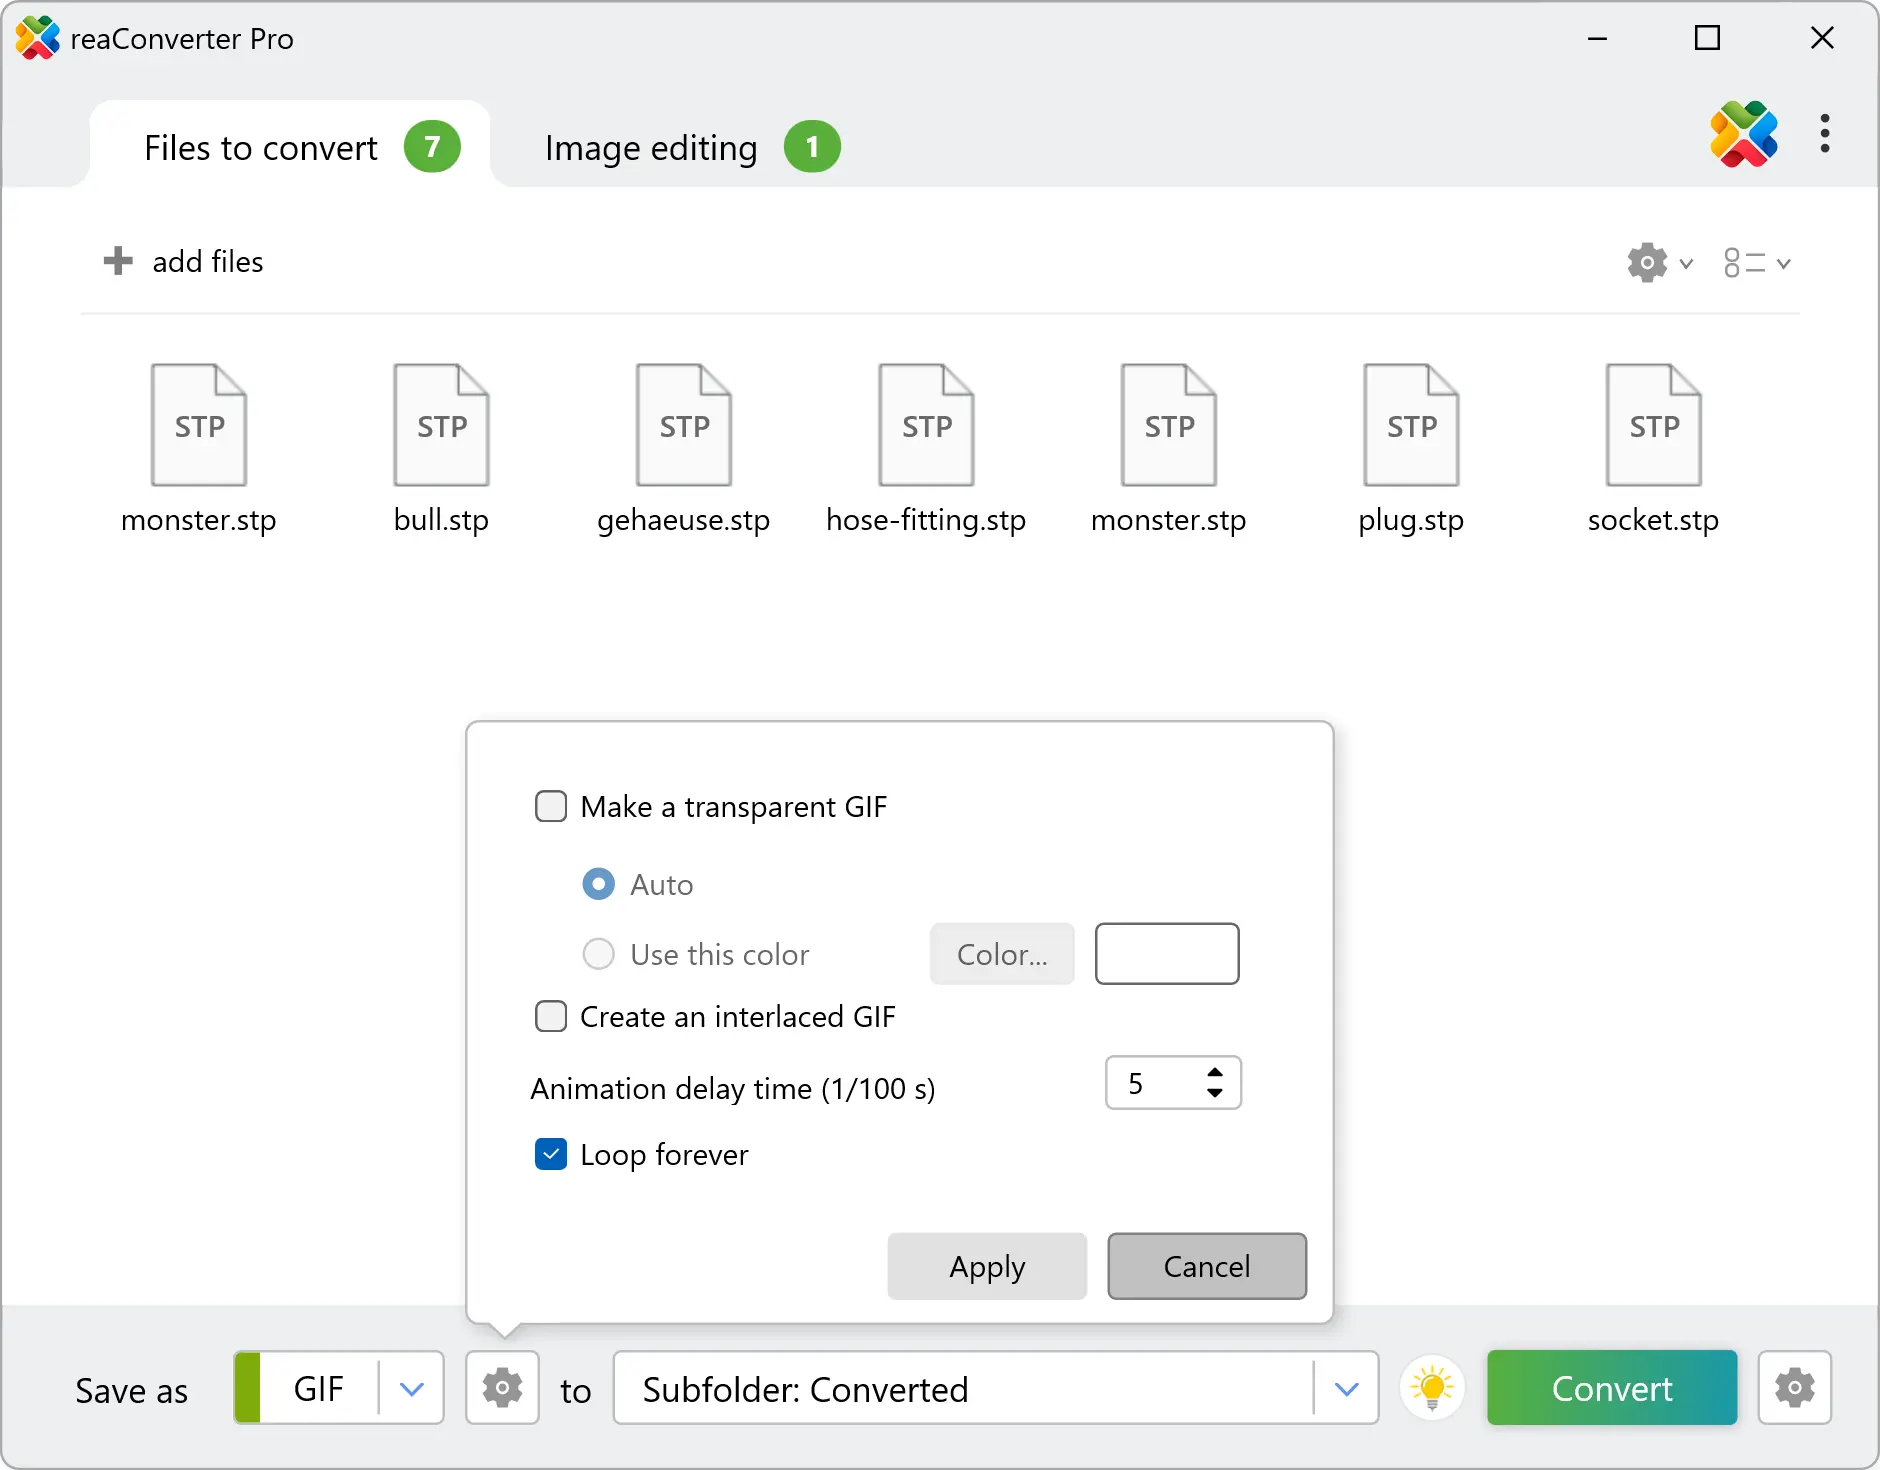The image size is (1880, 1470).
Task: Expand the GIF format dropdown arrow
Action: tap(412, 1388)
